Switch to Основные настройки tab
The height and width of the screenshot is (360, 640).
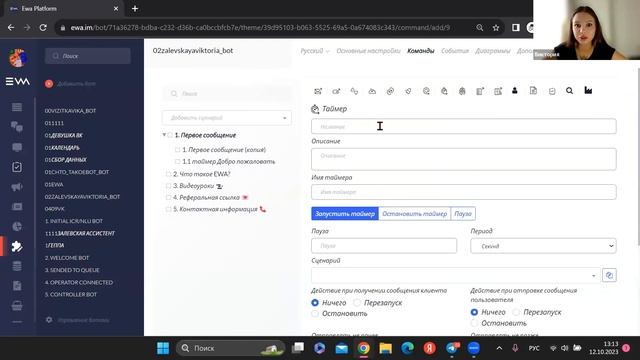[368, 51]
